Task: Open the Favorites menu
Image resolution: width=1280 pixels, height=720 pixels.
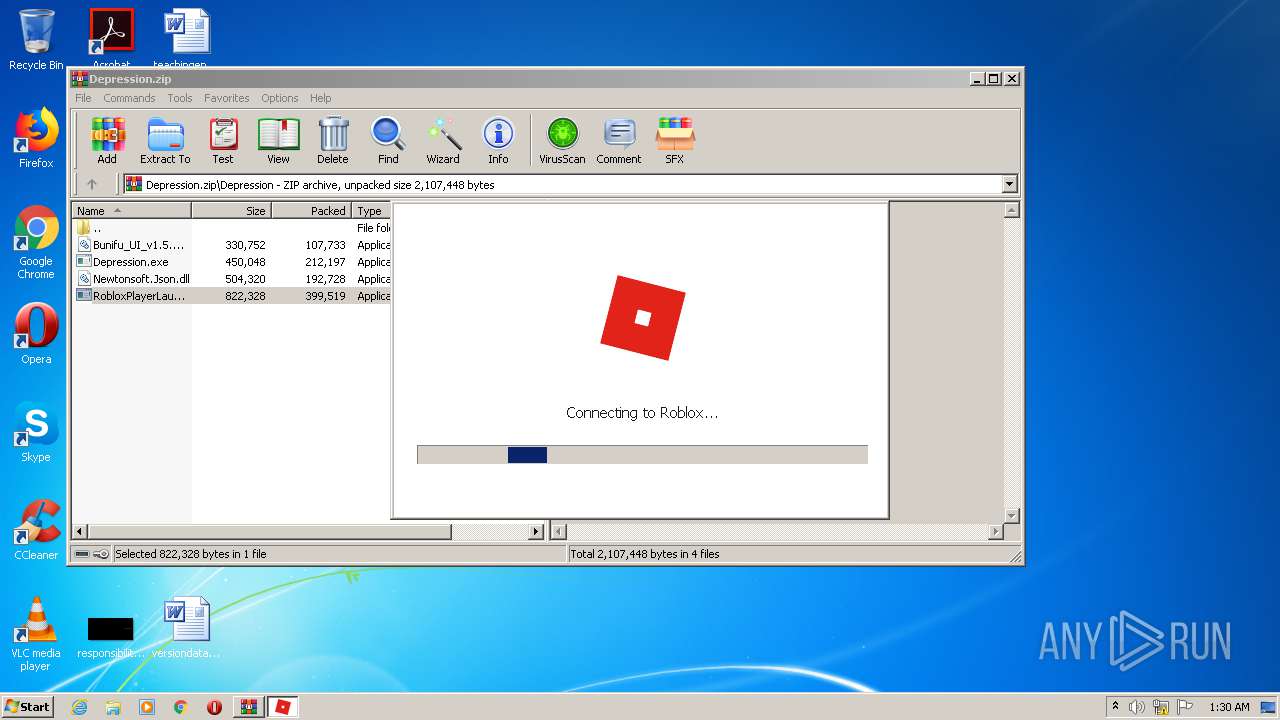Action: point(227,98)
